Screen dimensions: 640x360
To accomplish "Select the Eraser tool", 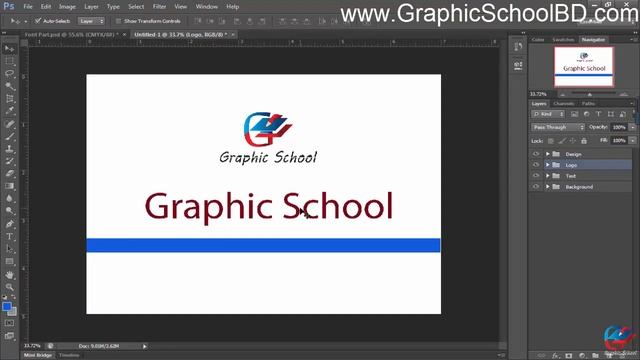I will (9, 173).
